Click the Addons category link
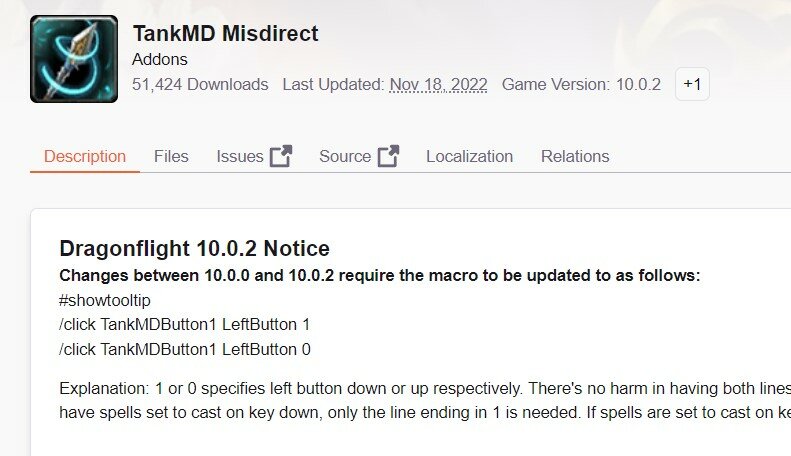This screenshot has width=791, height=456. tap(159, 60)
